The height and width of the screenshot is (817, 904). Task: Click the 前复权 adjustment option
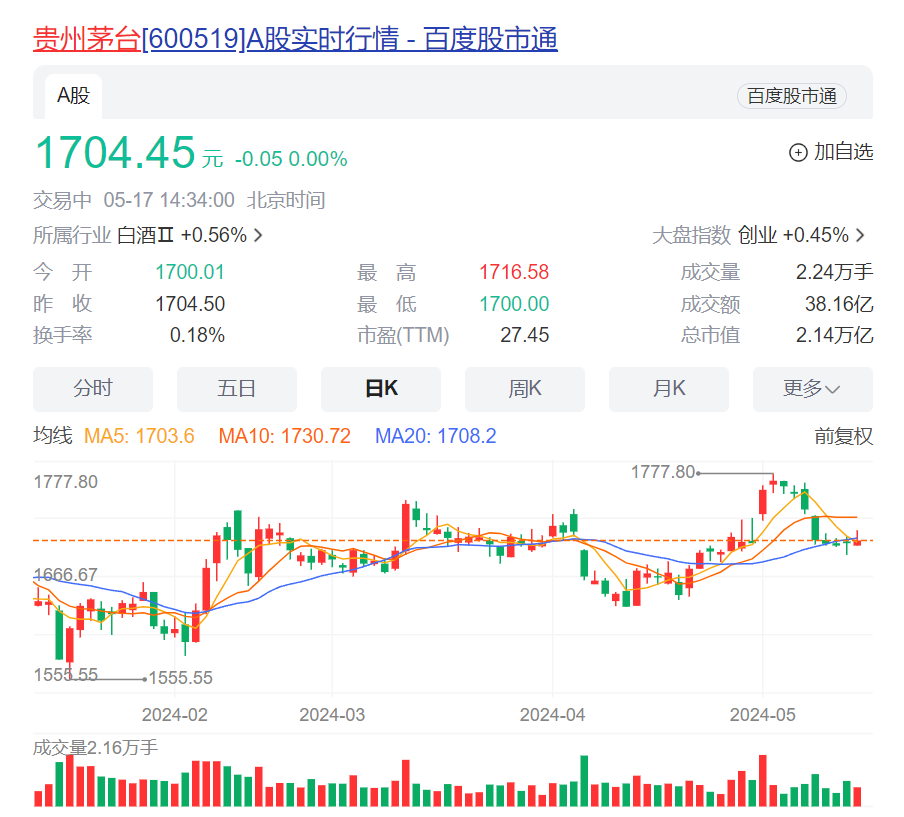(x=843, y=436)
